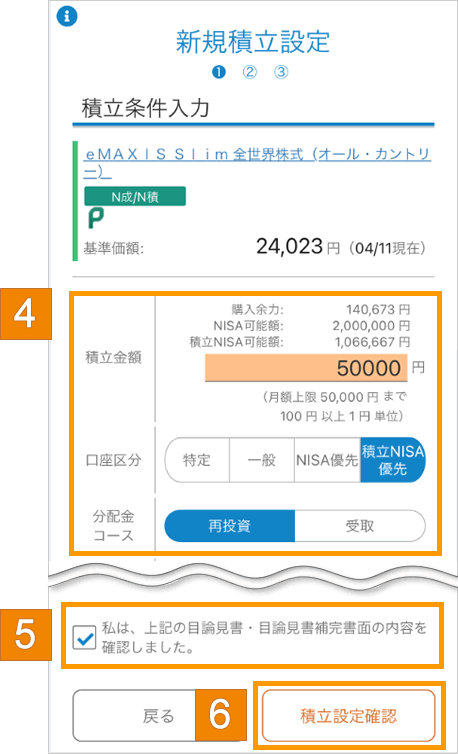Click the blue info icon at top
The width and height of the screenshot is (458, 754).
point(67,16)
